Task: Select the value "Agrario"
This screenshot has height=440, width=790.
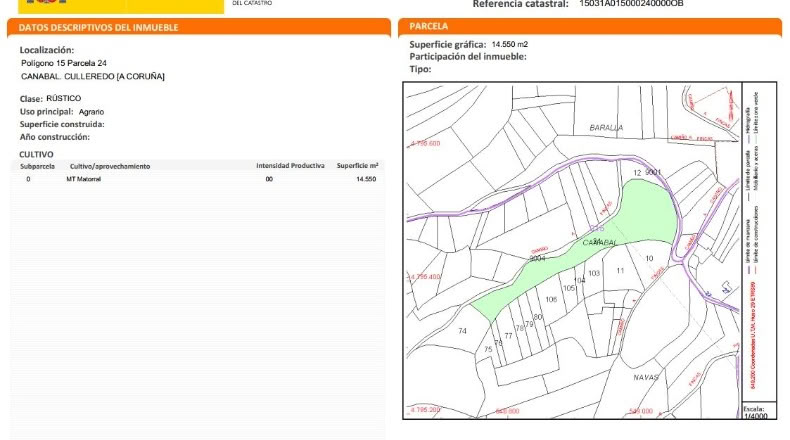Action: (91, 112)
